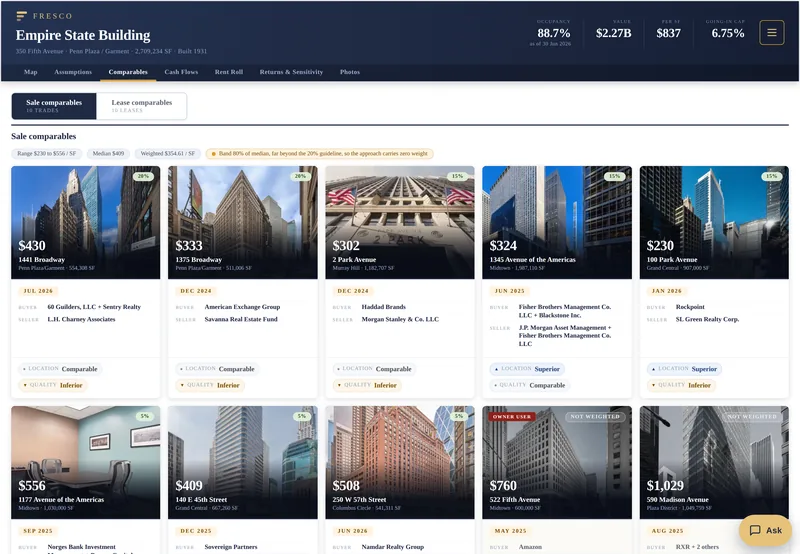This screenshot has width=800, height=554.
Task: Click the 88.7% occupancy metric
Action: coord(554,33)
